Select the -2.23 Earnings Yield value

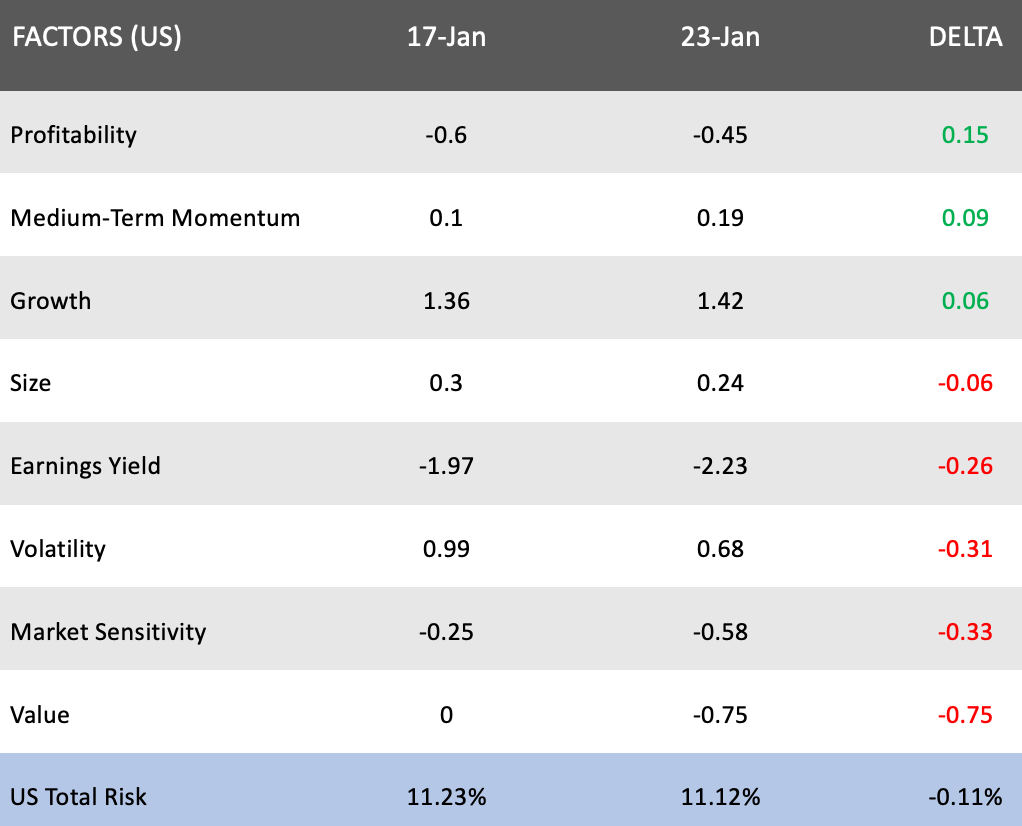click(x=718, y=466)
